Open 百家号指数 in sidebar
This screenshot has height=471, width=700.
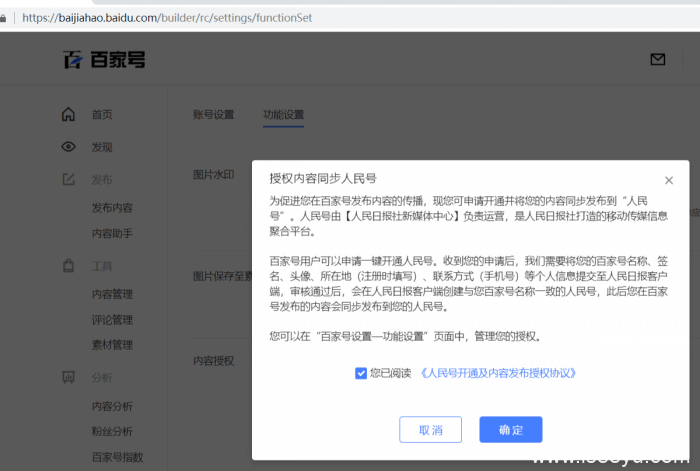tap(117, 457)
